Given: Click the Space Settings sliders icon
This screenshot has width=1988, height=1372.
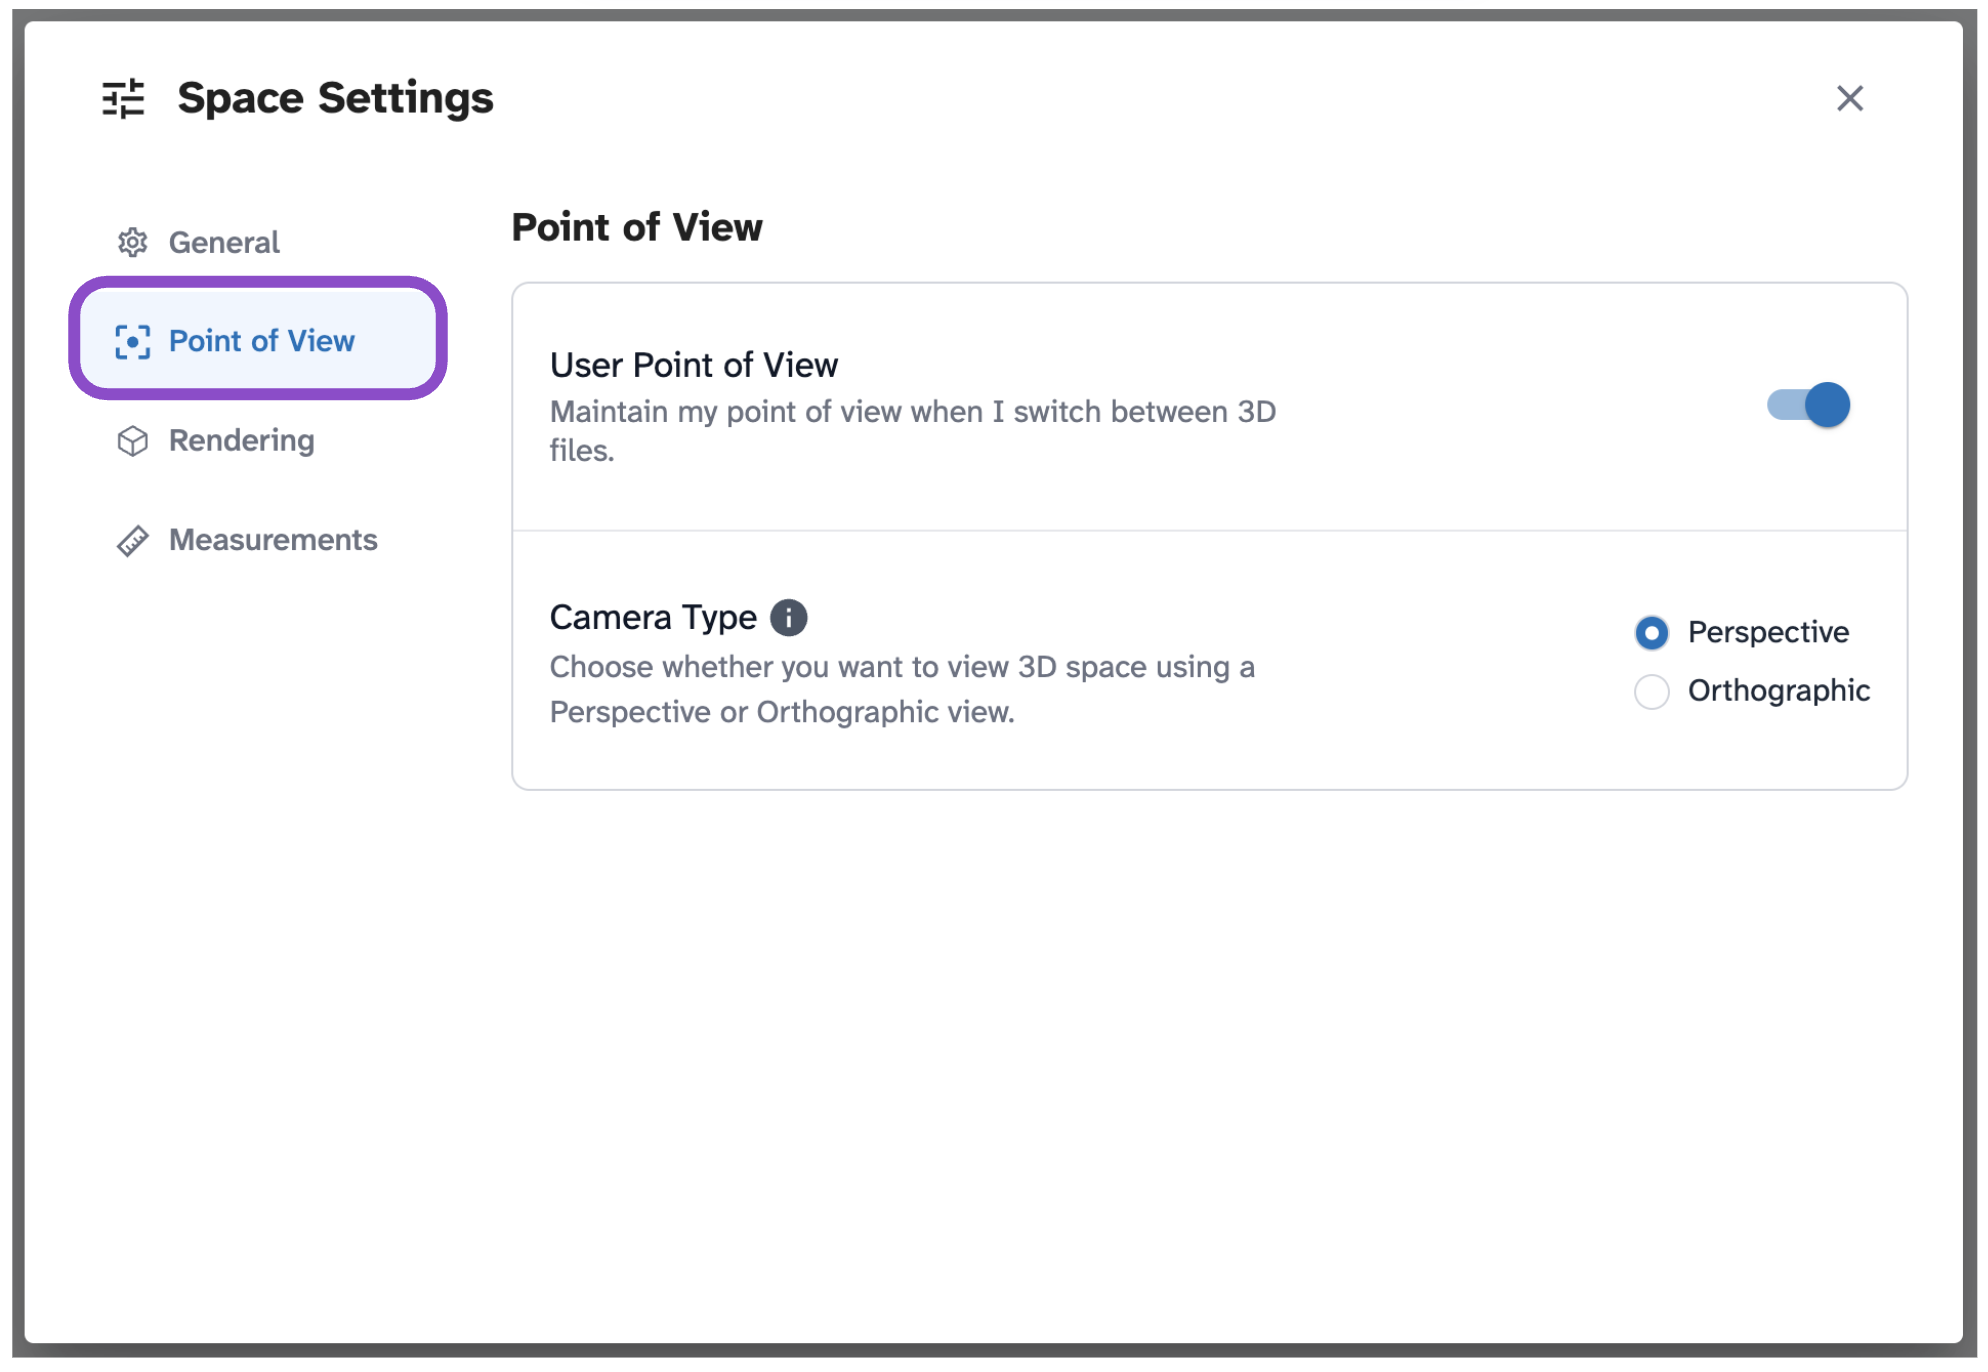Looking at the screenshot, I should click(x=124, y=99).
